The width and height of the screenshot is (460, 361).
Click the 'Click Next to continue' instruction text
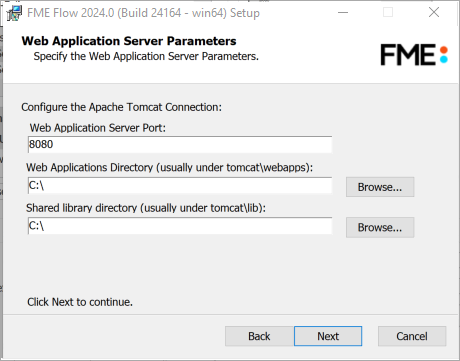click(x=80, y=302)
